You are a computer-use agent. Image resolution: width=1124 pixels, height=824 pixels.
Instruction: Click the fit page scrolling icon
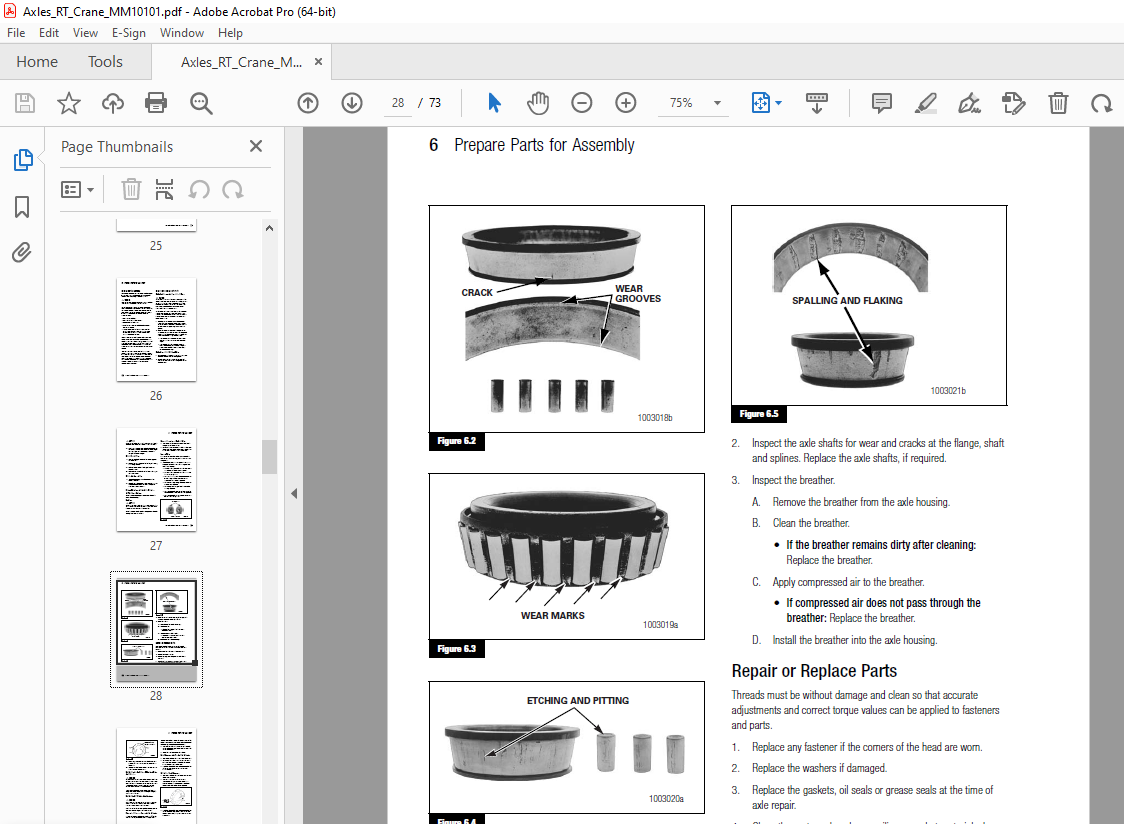coord(760,103)
